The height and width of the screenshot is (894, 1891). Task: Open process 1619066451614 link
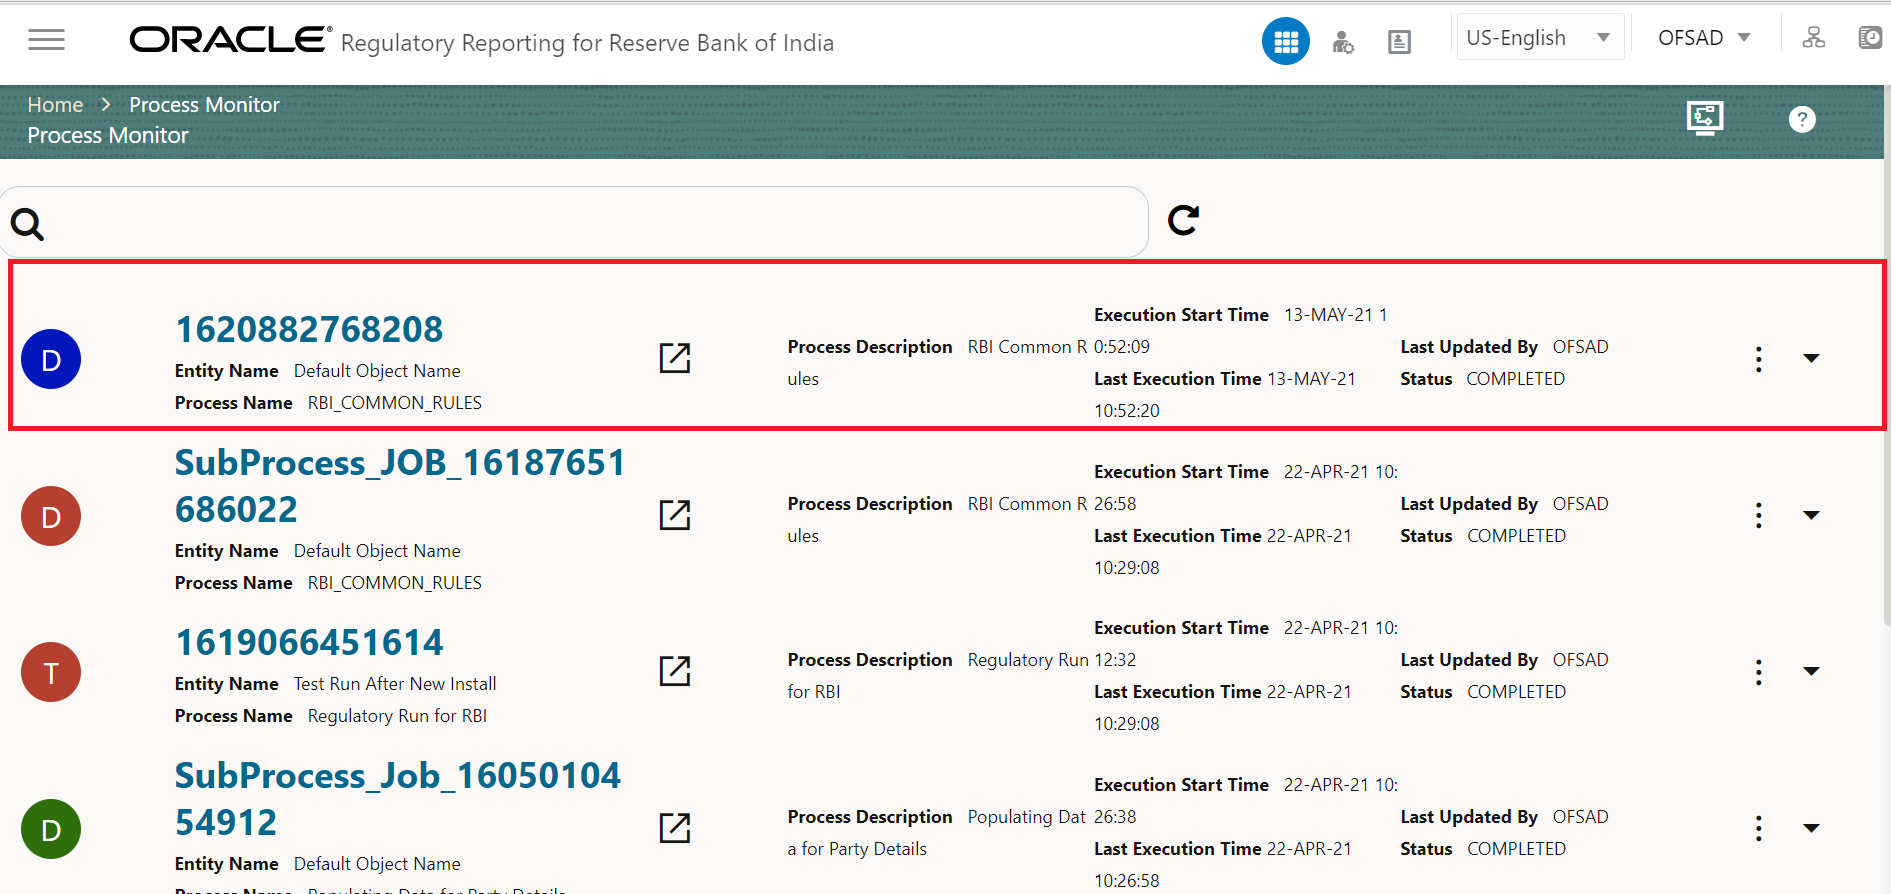click(309, 642)
